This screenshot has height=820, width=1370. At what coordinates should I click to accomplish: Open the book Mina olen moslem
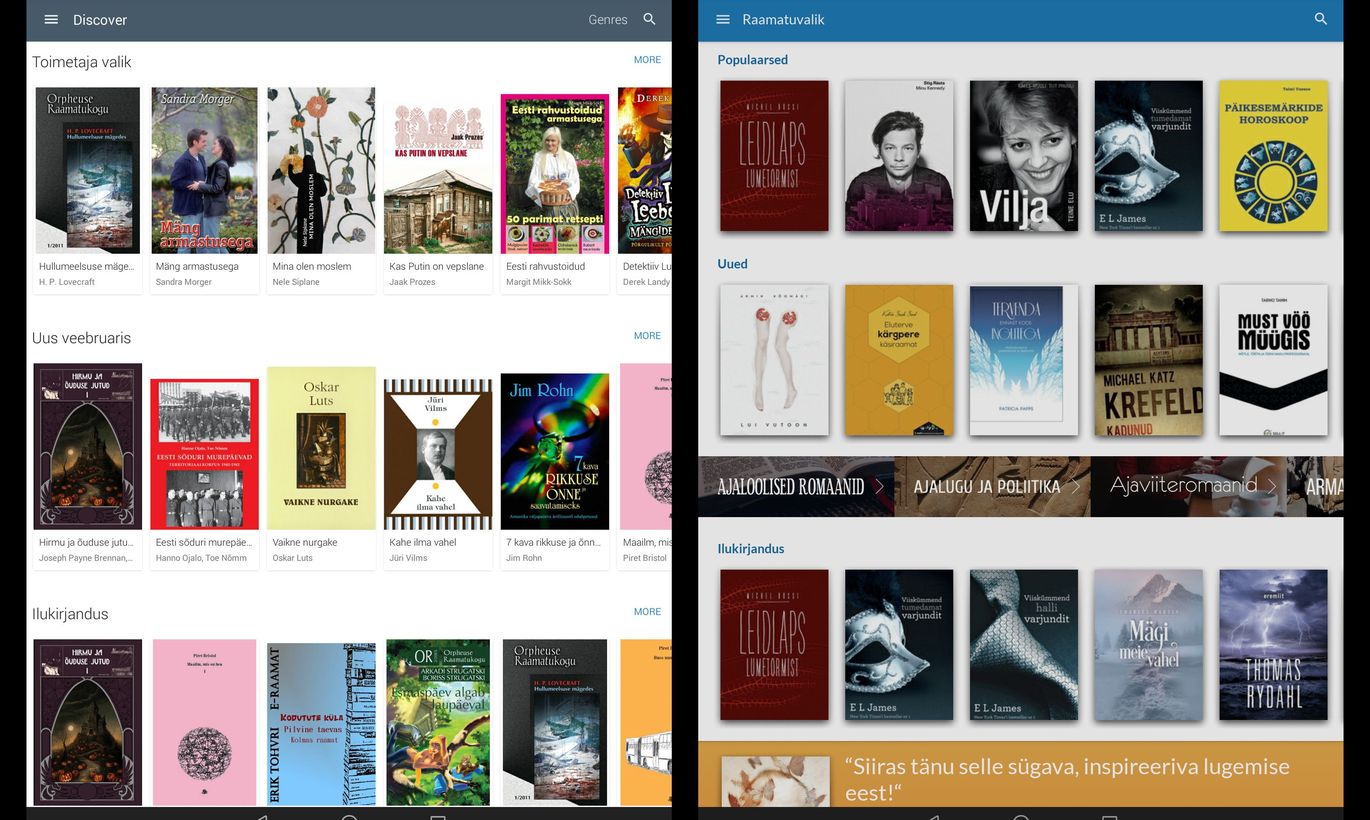(321, 190)
